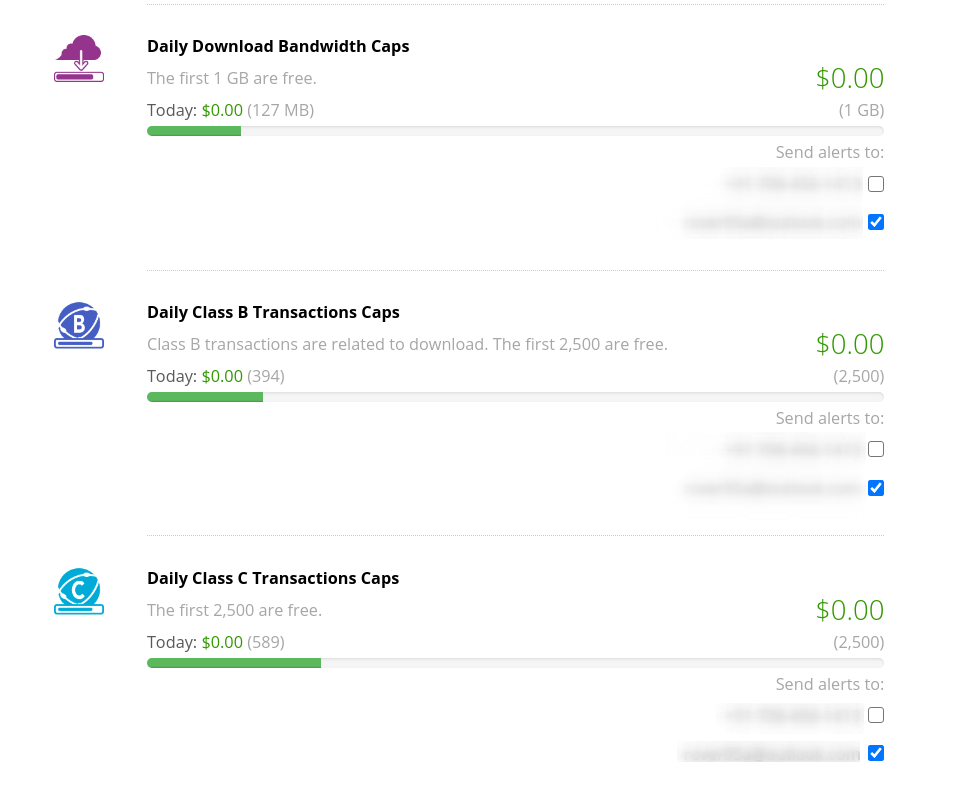Screen dimensions: 970x785
Task: Enable phone alerts for Class B transactions
Action: (876, 449)
